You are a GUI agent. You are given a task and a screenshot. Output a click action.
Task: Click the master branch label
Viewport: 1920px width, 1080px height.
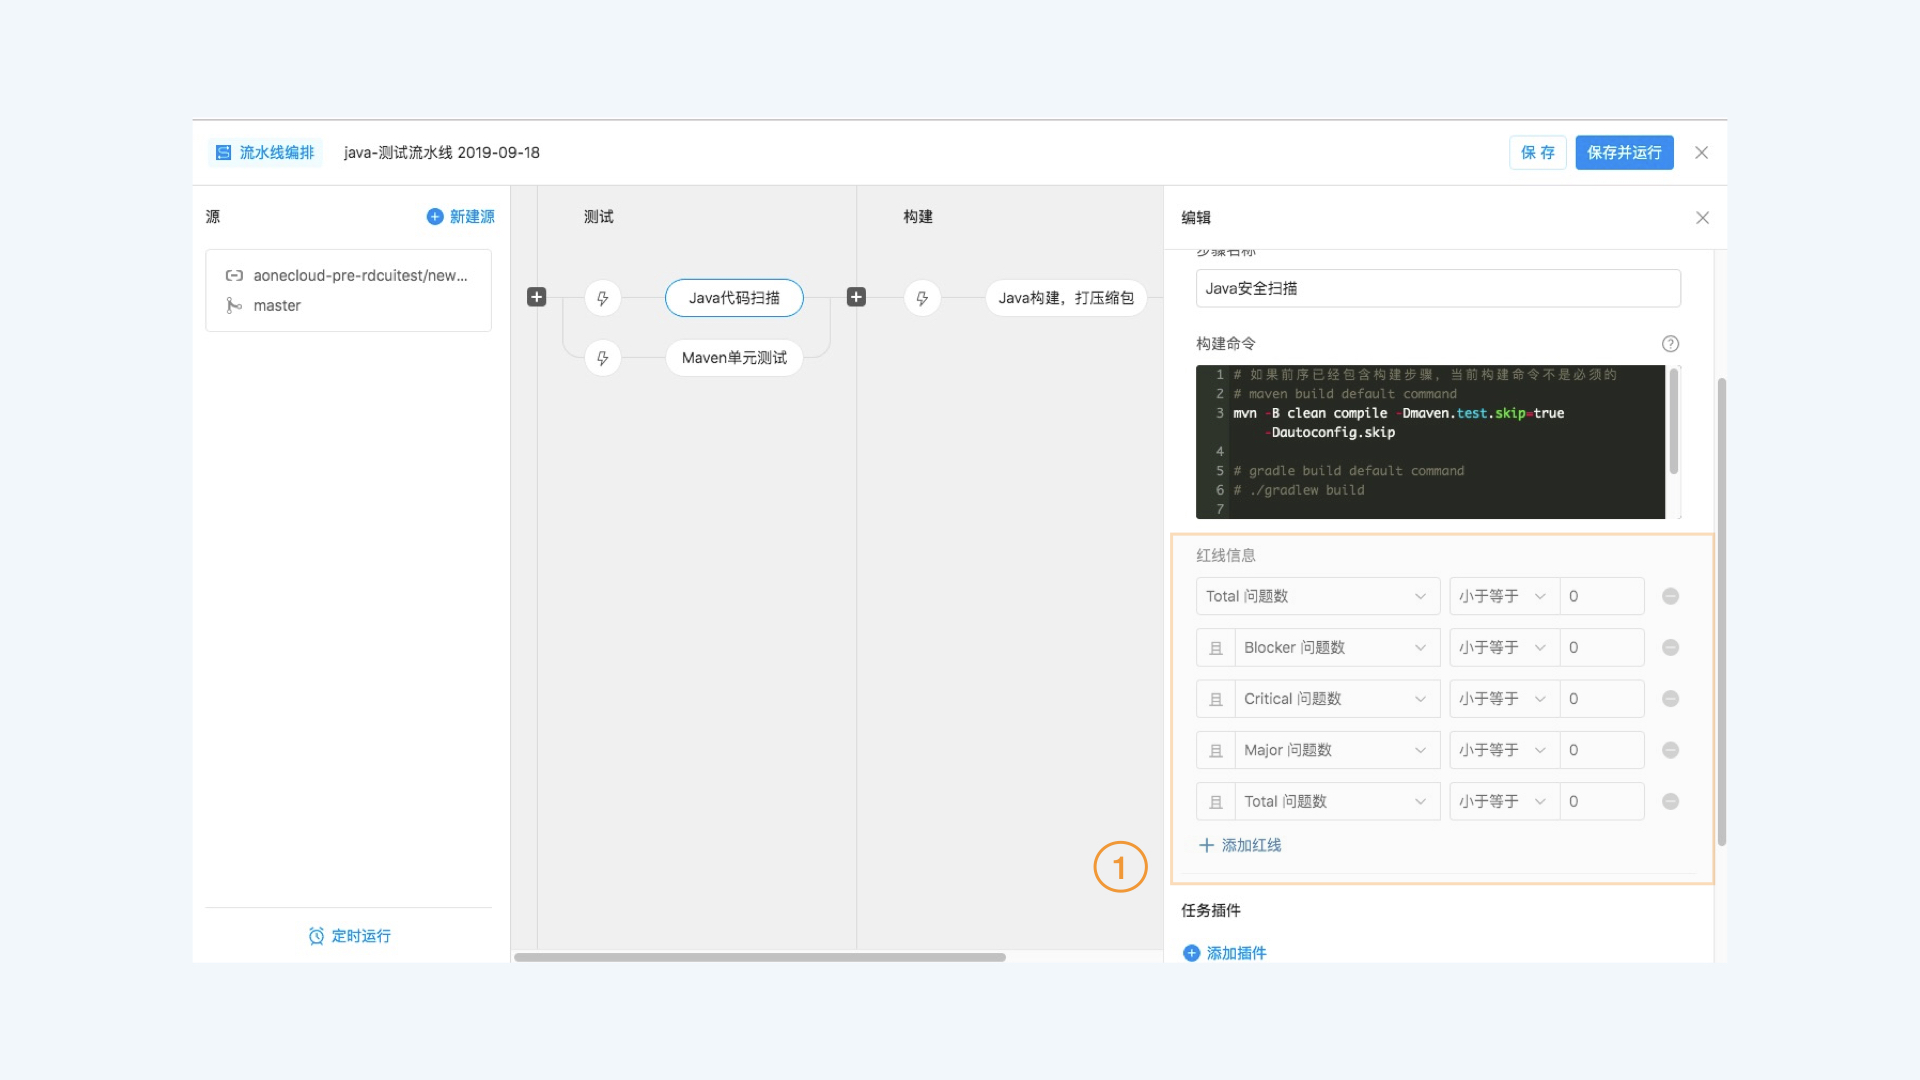tap(277, 305)
